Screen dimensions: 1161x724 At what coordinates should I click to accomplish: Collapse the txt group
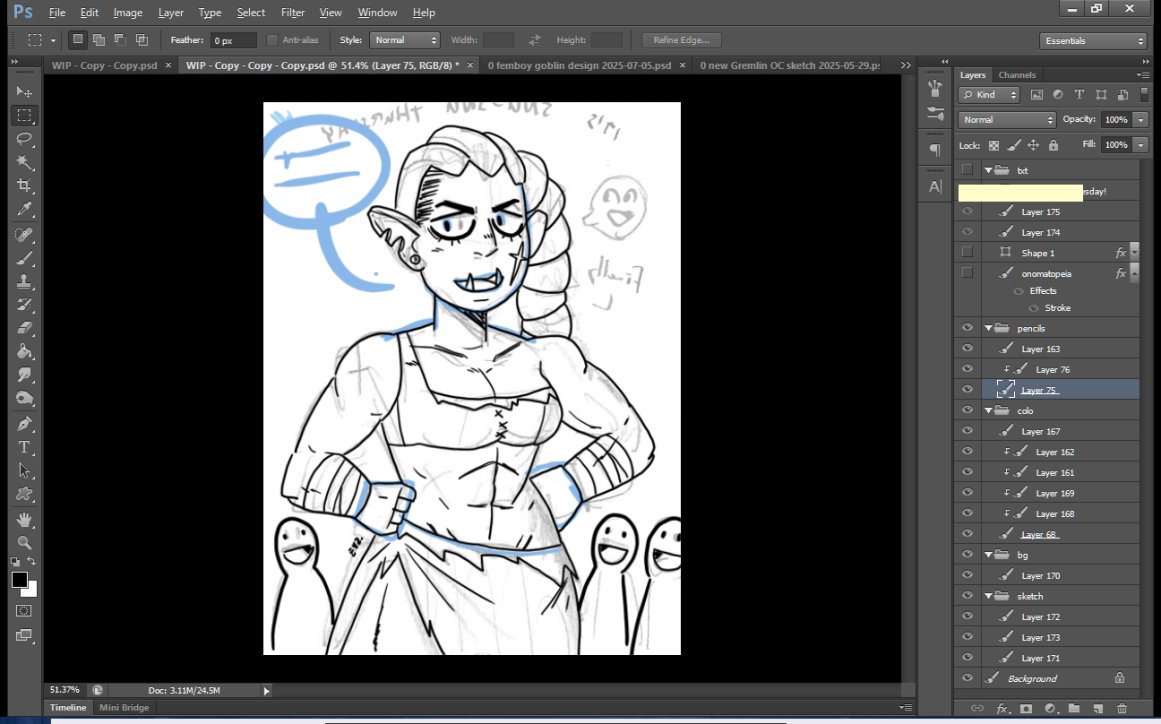pyautogui.click(x=988, y=170)
